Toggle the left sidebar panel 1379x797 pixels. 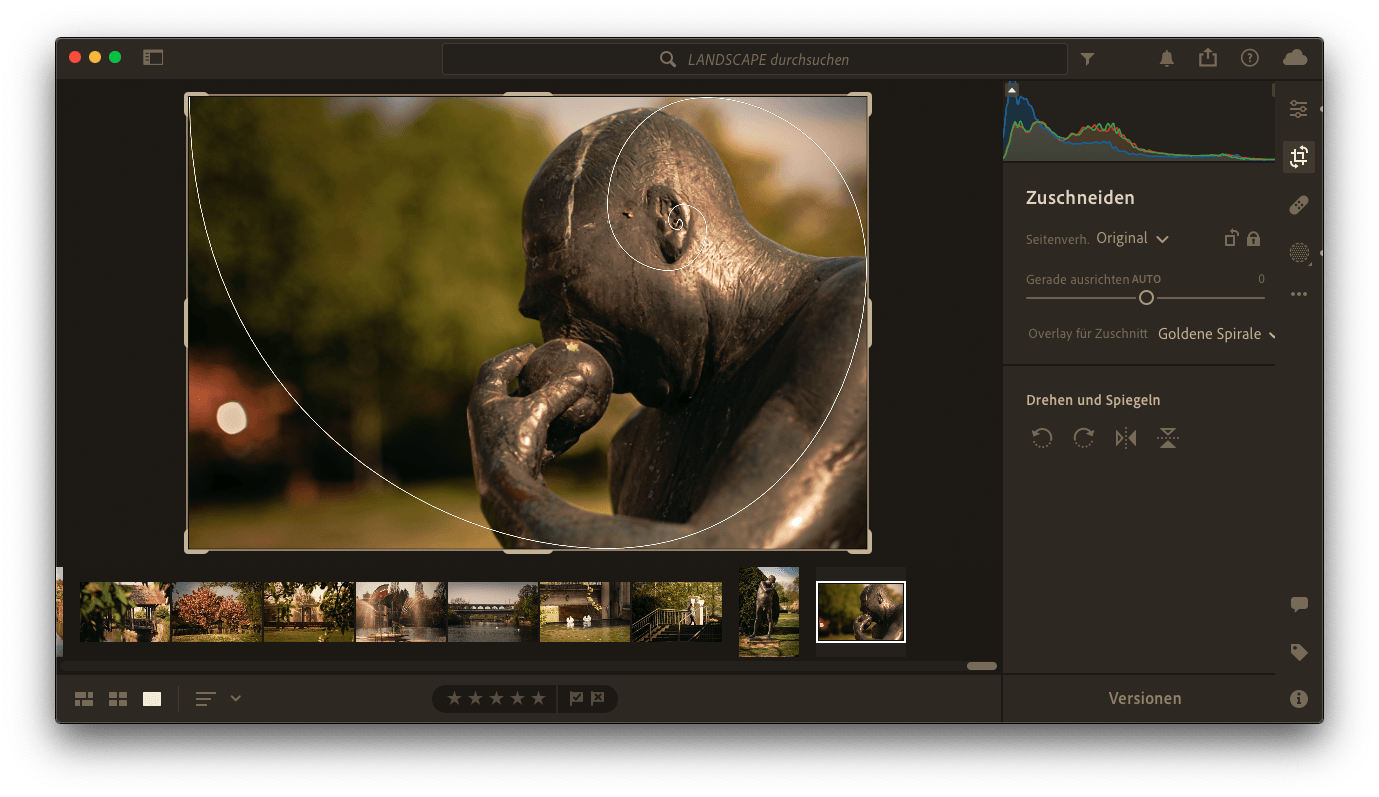coord(153,58)
